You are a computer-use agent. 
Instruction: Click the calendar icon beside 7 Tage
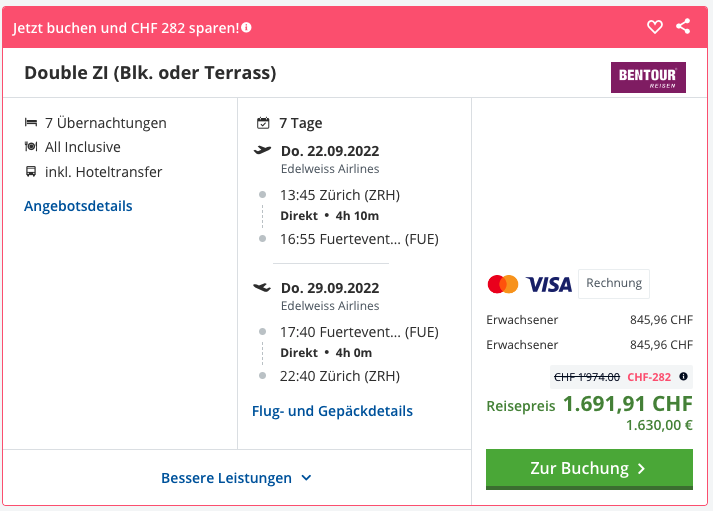[x=263, y=123]
